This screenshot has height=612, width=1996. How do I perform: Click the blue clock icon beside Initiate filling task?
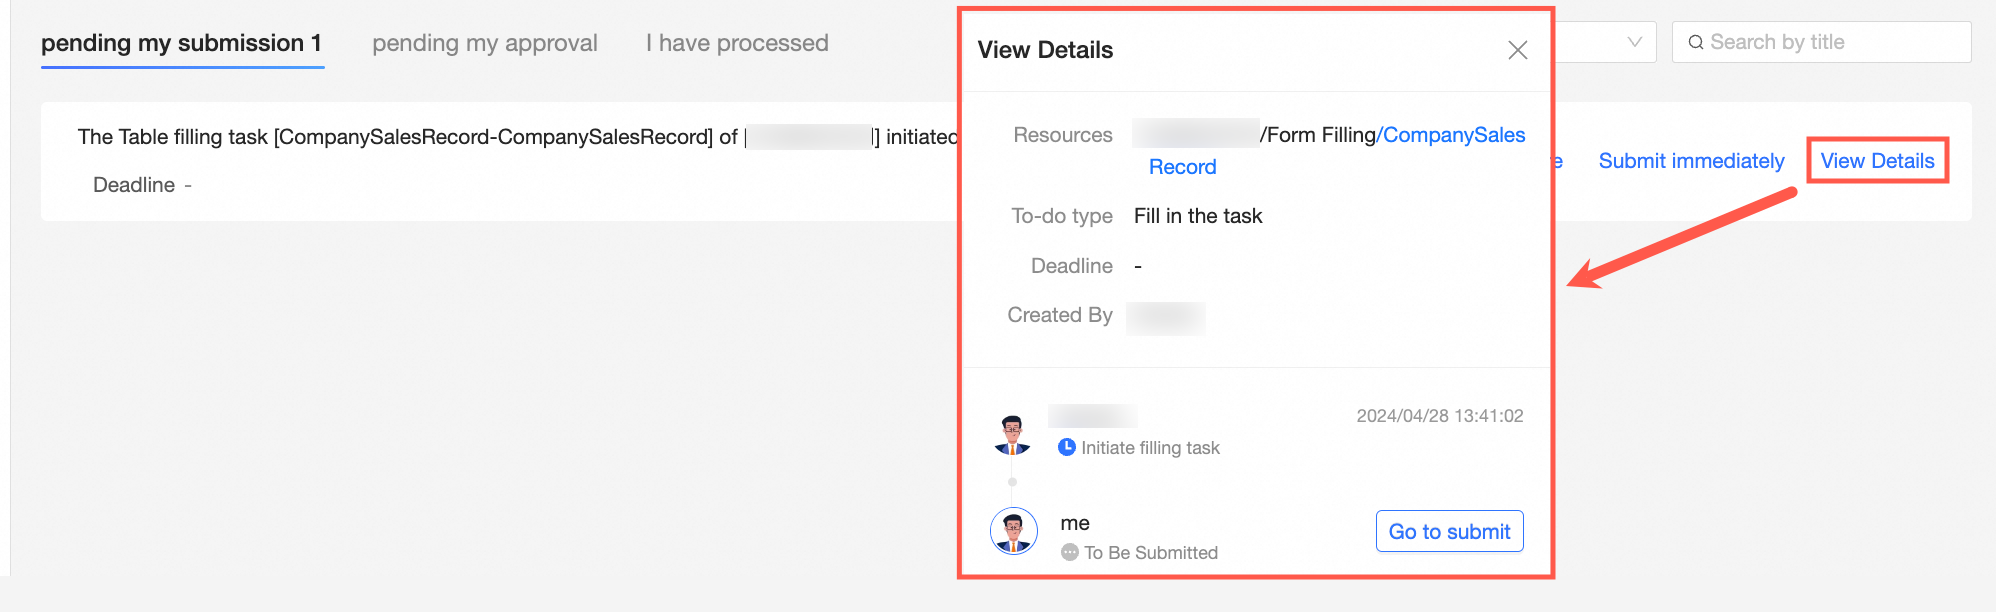1067,448
